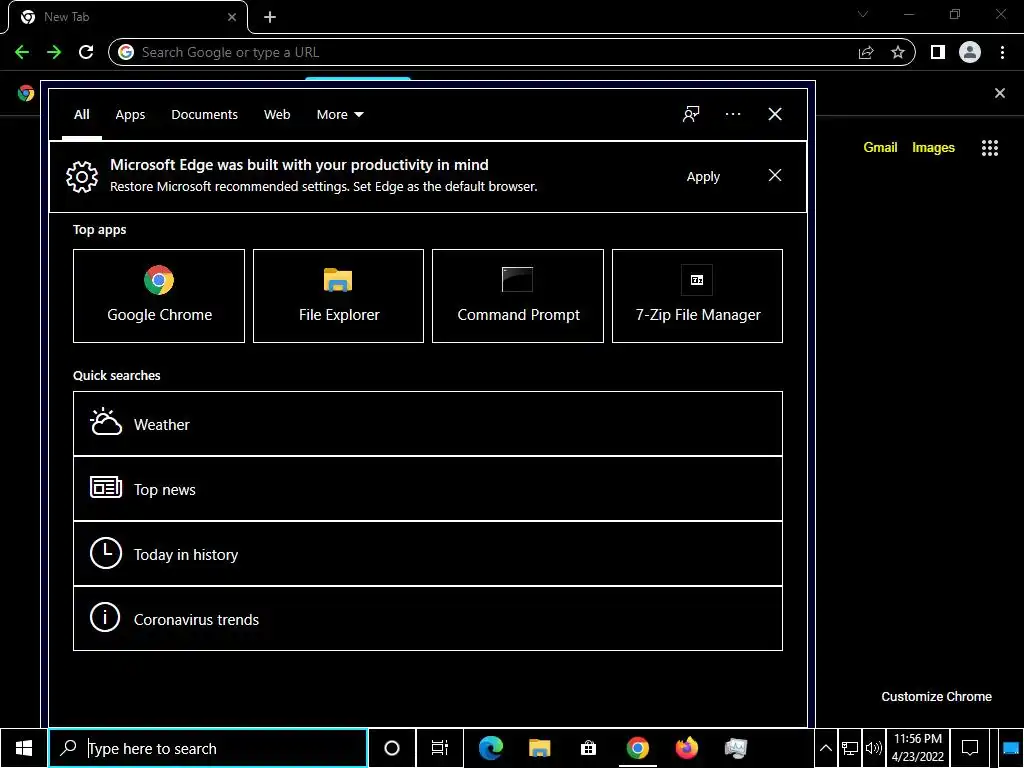
Task: Show hidden system tray icons
Action: coord(825,748)
